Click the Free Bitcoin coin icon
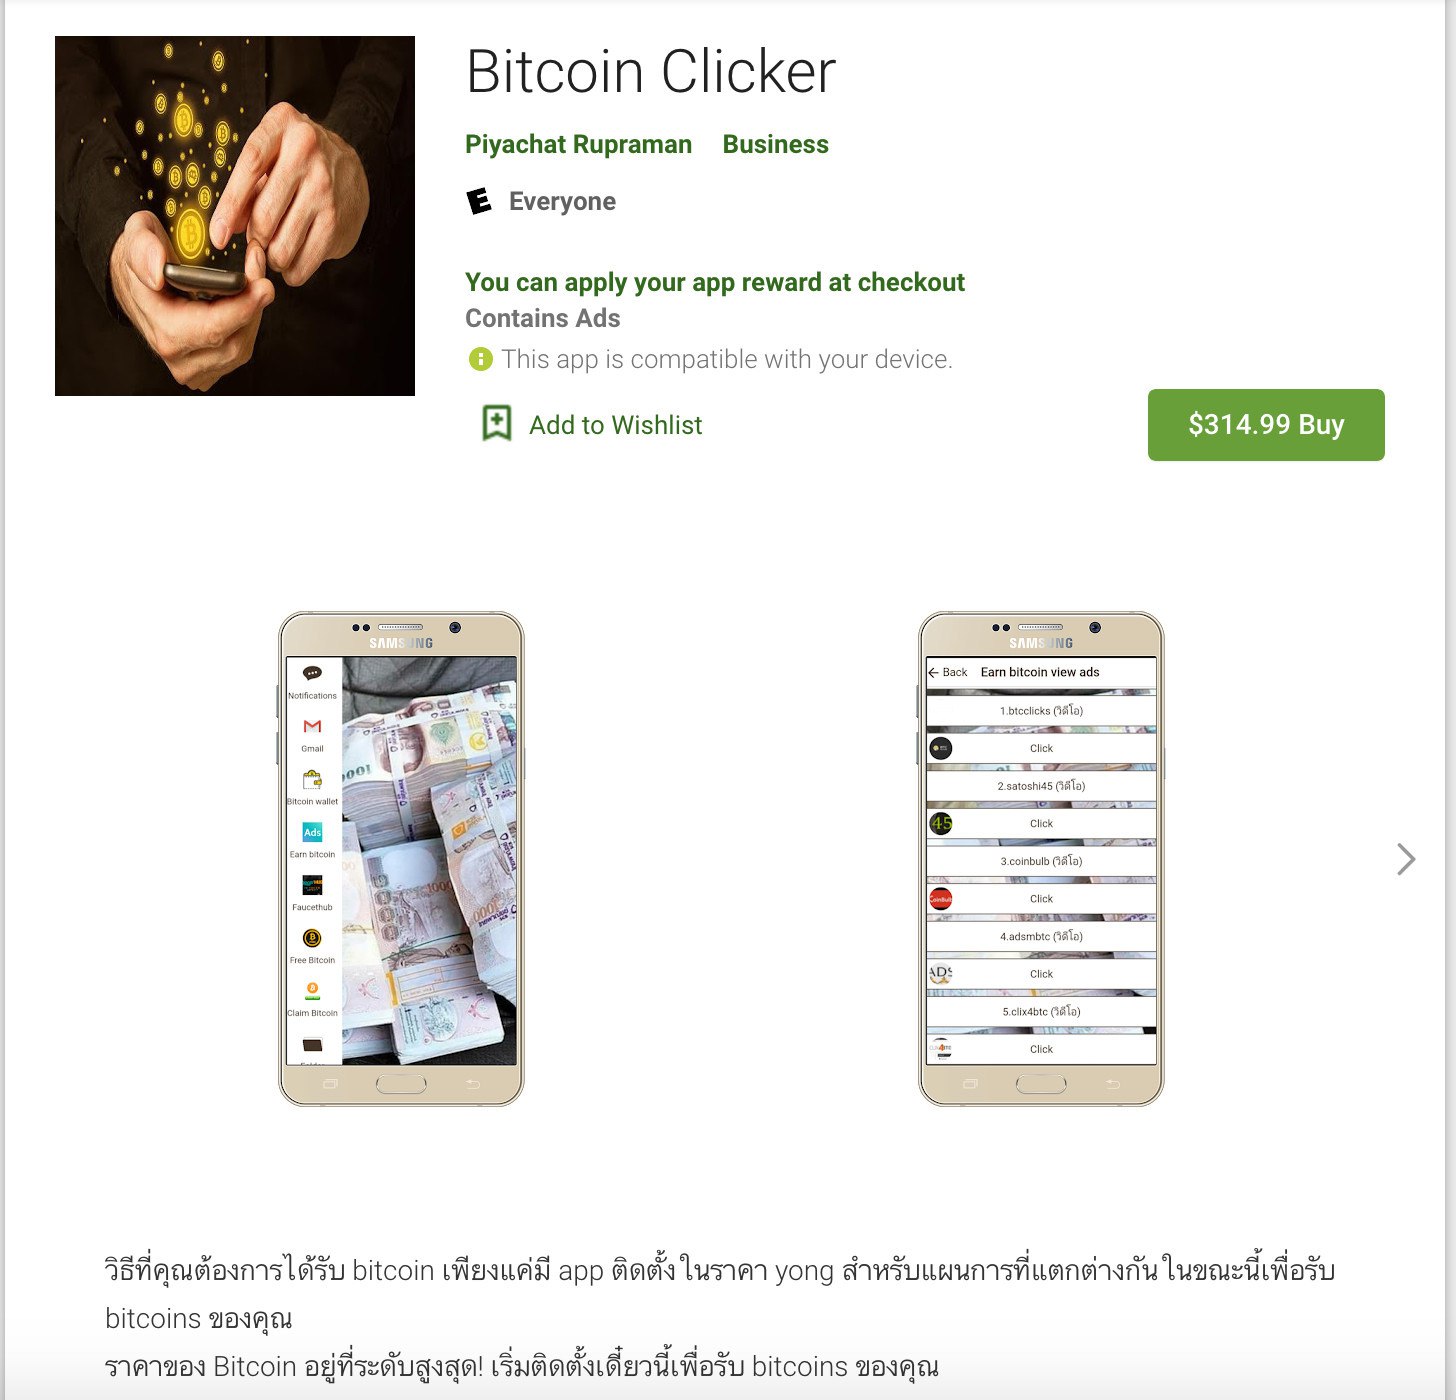 click(x=312, y=938)
